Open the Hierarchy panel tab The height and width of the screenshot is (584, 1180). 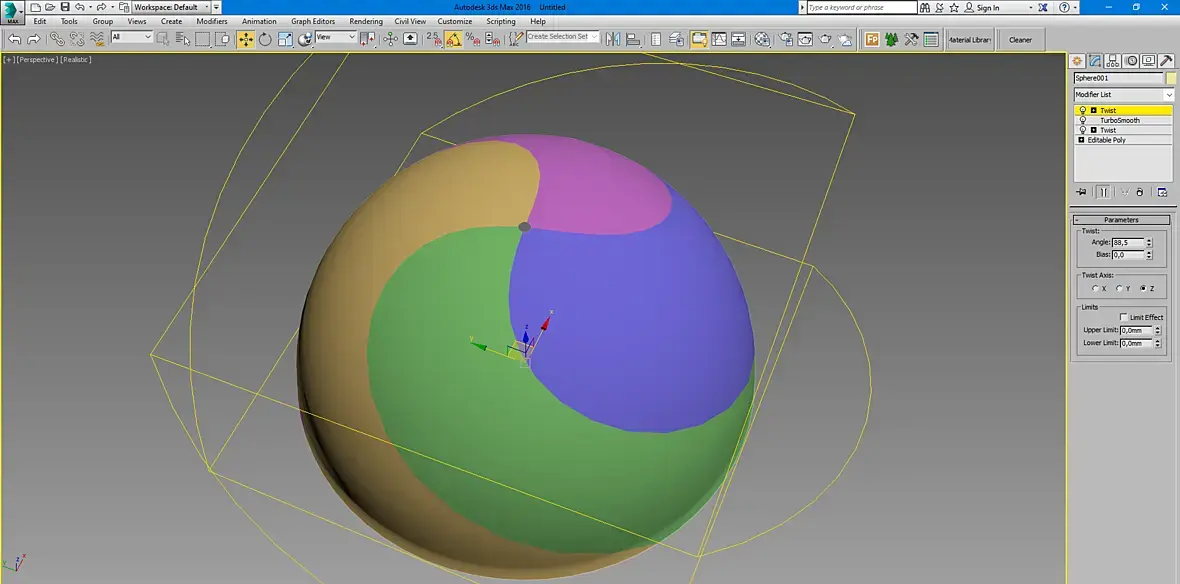pyautogui.click(x=1112, y=61)
